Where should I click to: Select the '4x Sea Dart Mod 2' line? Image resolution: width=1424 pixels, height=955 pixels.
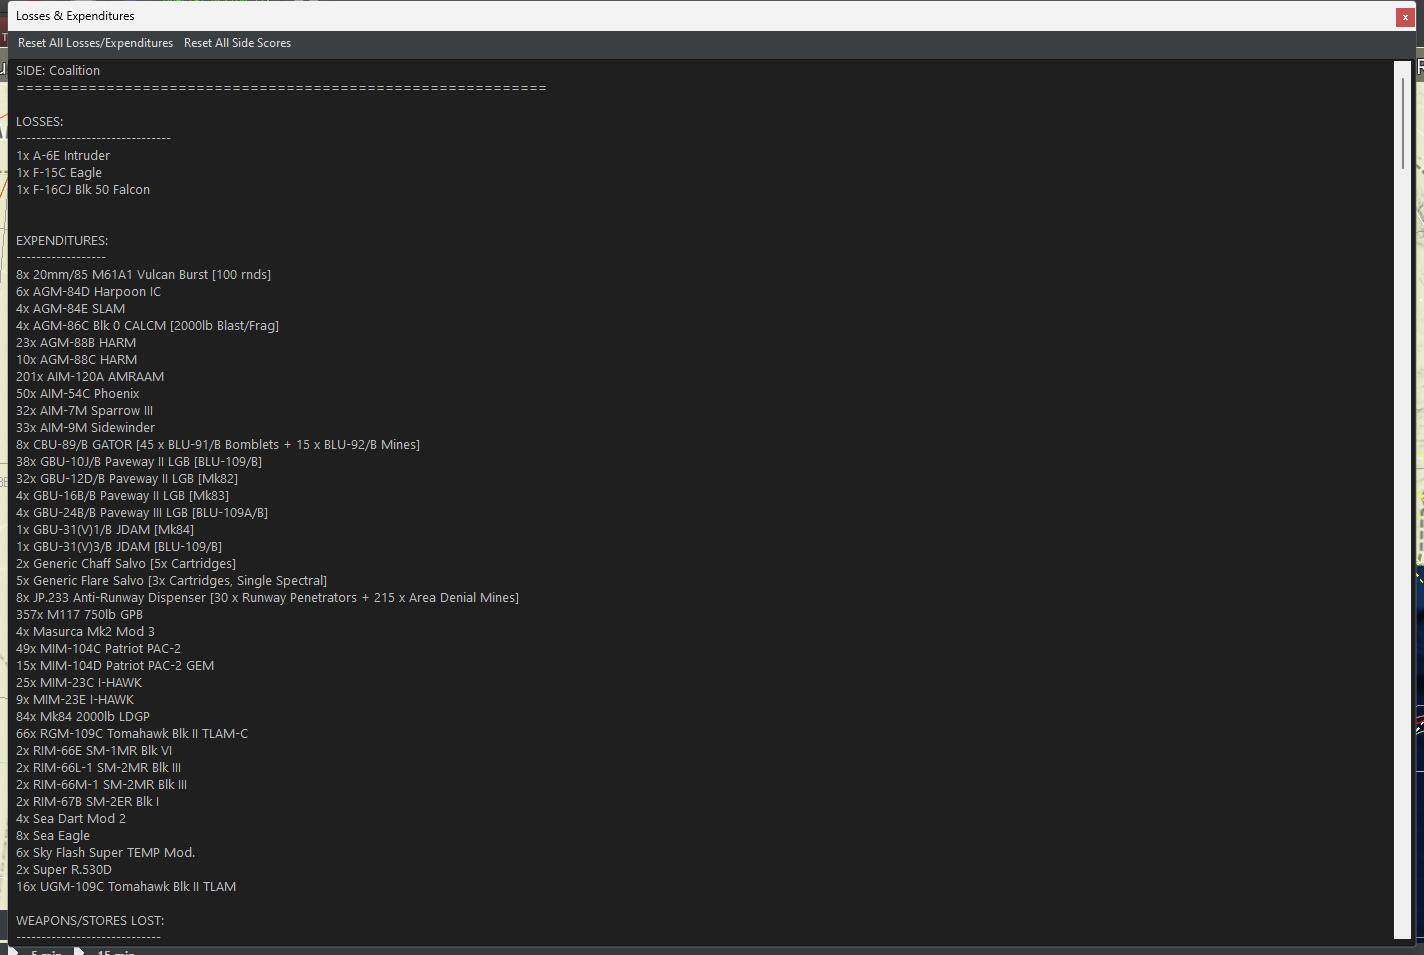71,819
